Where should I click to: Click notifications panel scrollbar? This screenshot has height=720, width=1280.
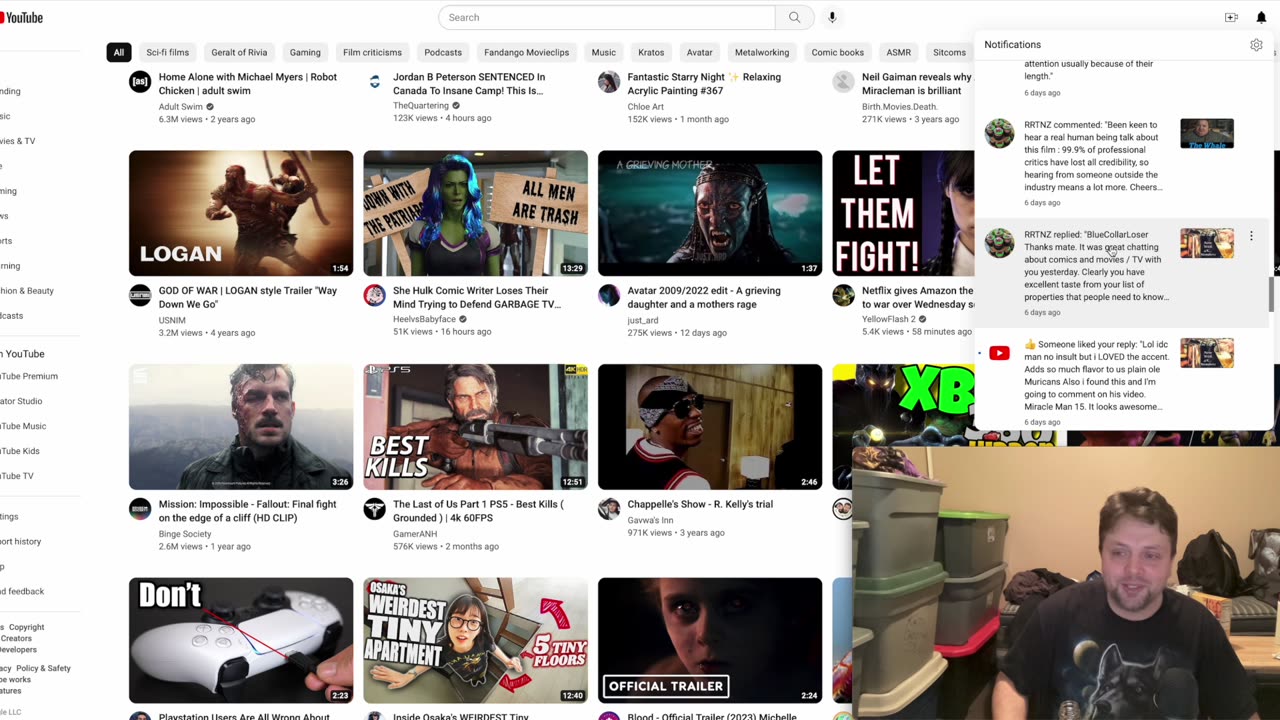[1271, 295]
